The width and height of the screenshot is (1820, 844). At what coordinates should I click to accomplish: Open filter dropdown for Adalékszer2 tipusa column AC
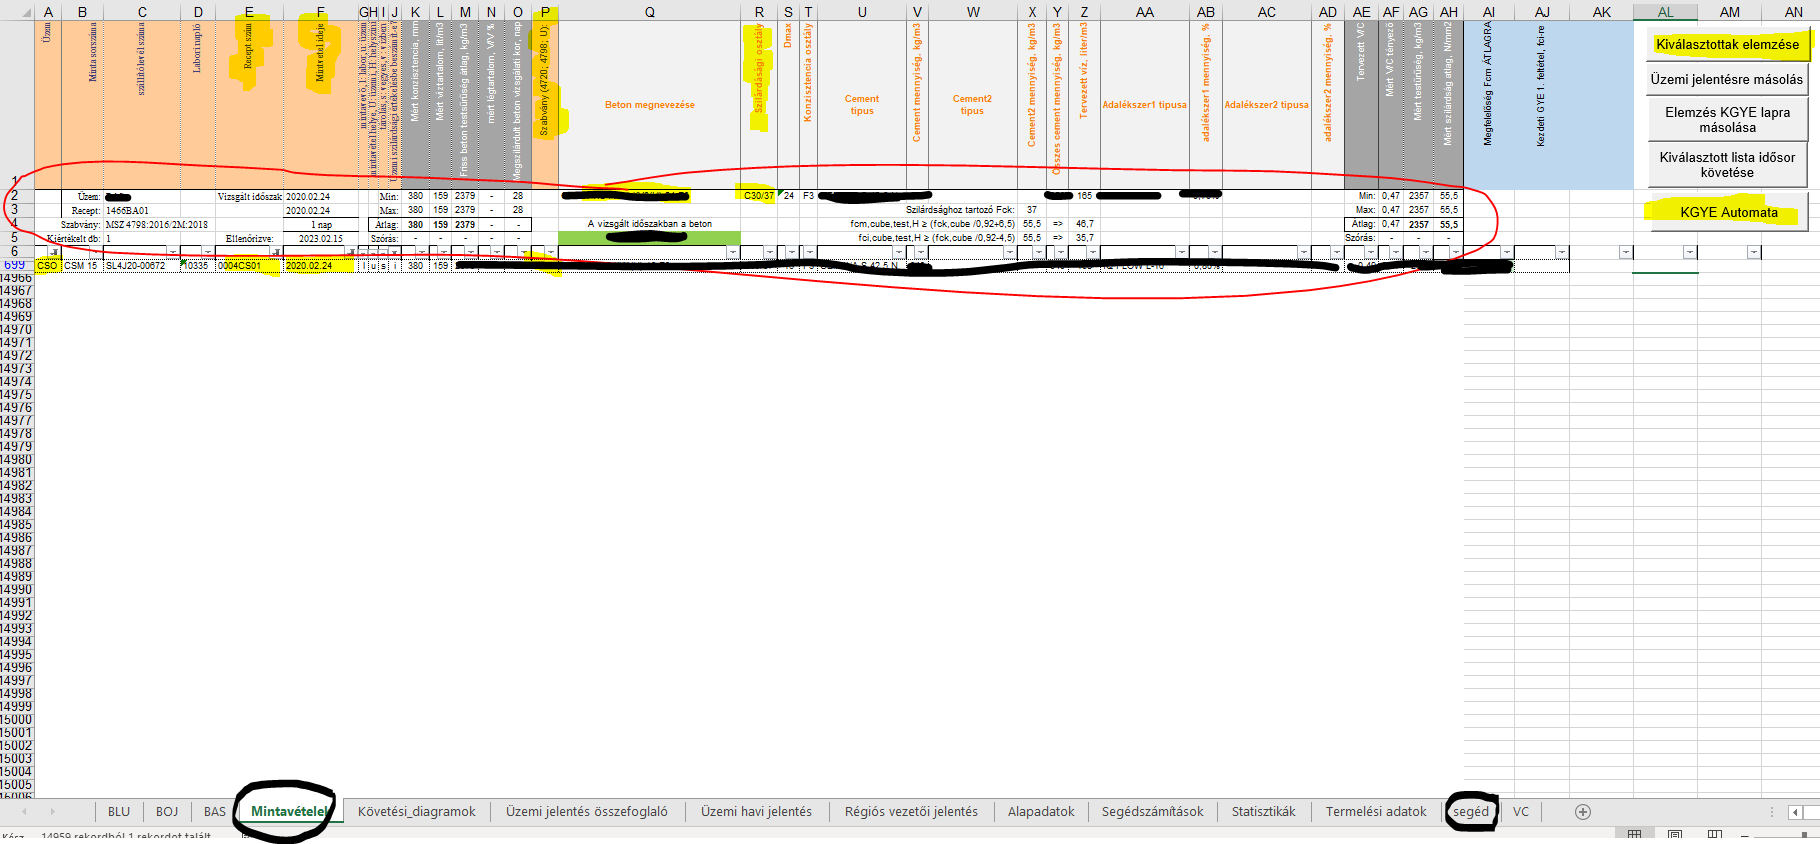click(1304, 252)
